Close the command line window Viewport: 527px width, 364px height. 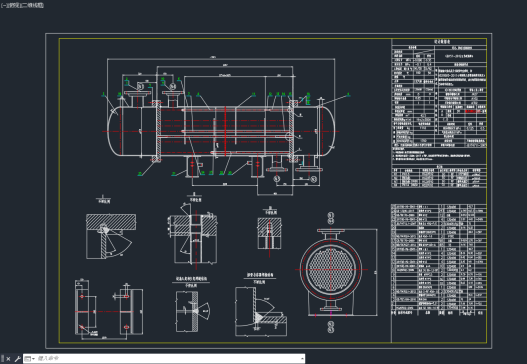click(8, 359)
